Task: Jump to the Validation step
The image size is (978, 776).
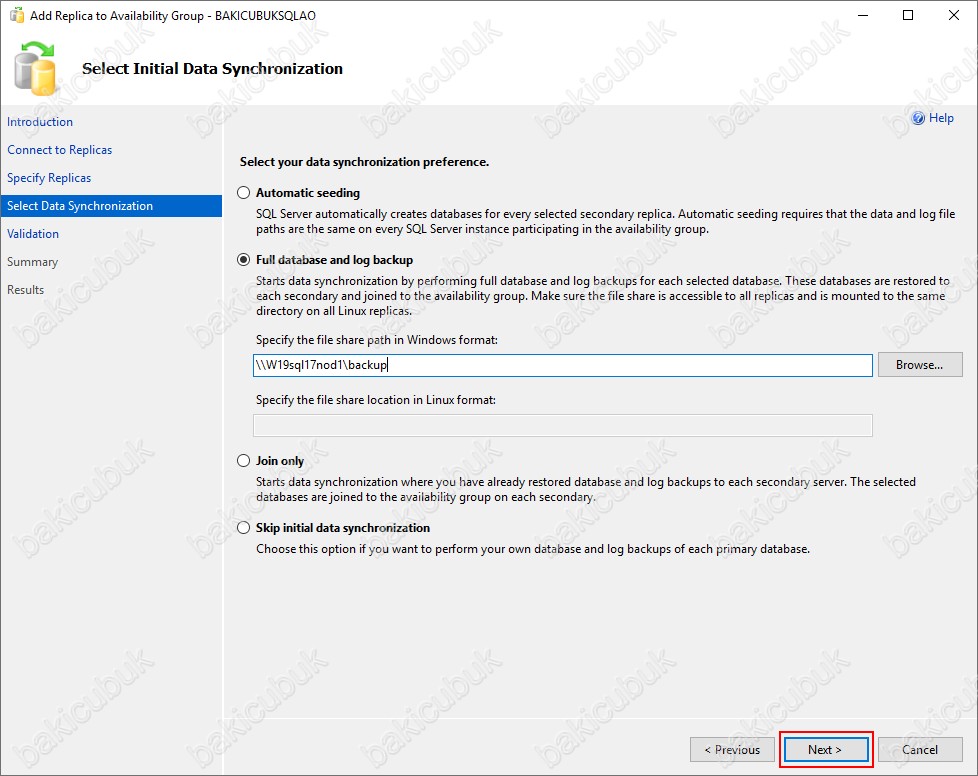Action: point(33,234)
